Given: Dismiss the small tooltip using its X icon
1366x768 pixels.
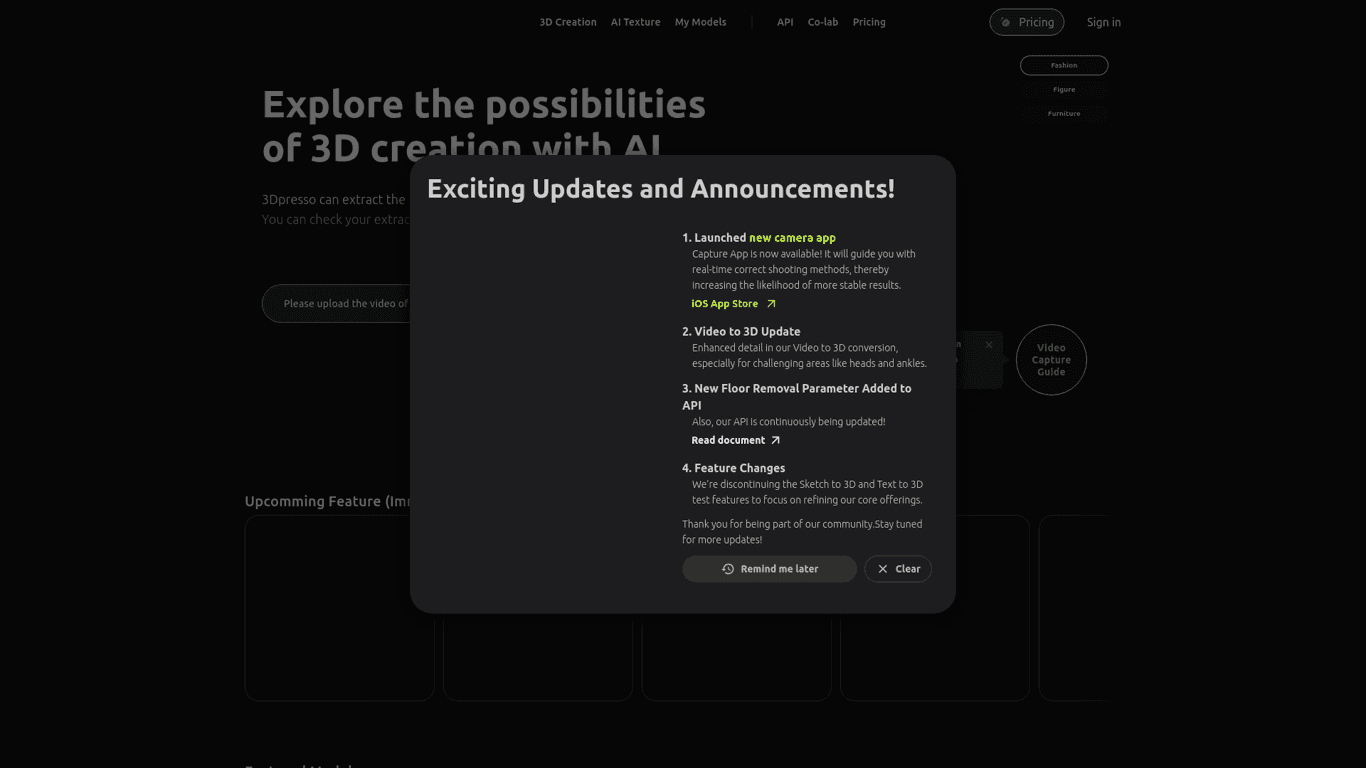Looking at the screenshot, I should pos(989,344).
